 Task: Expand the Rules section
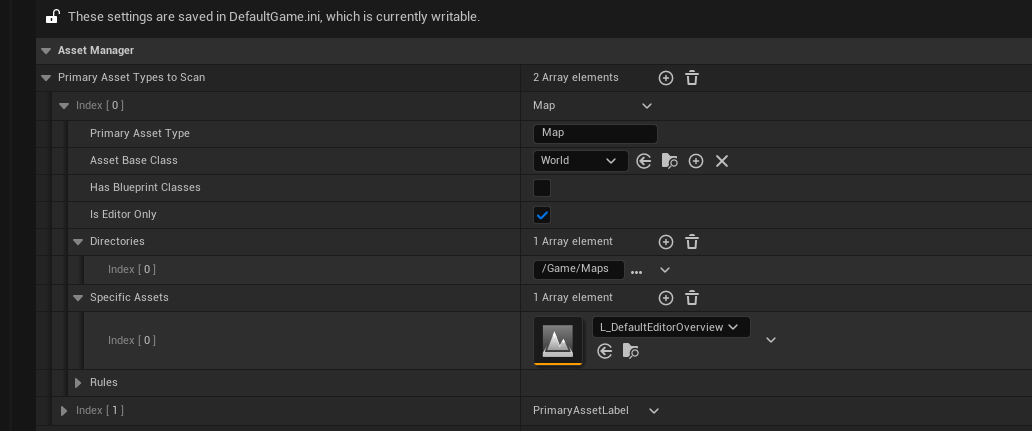[x=78, y=383]
